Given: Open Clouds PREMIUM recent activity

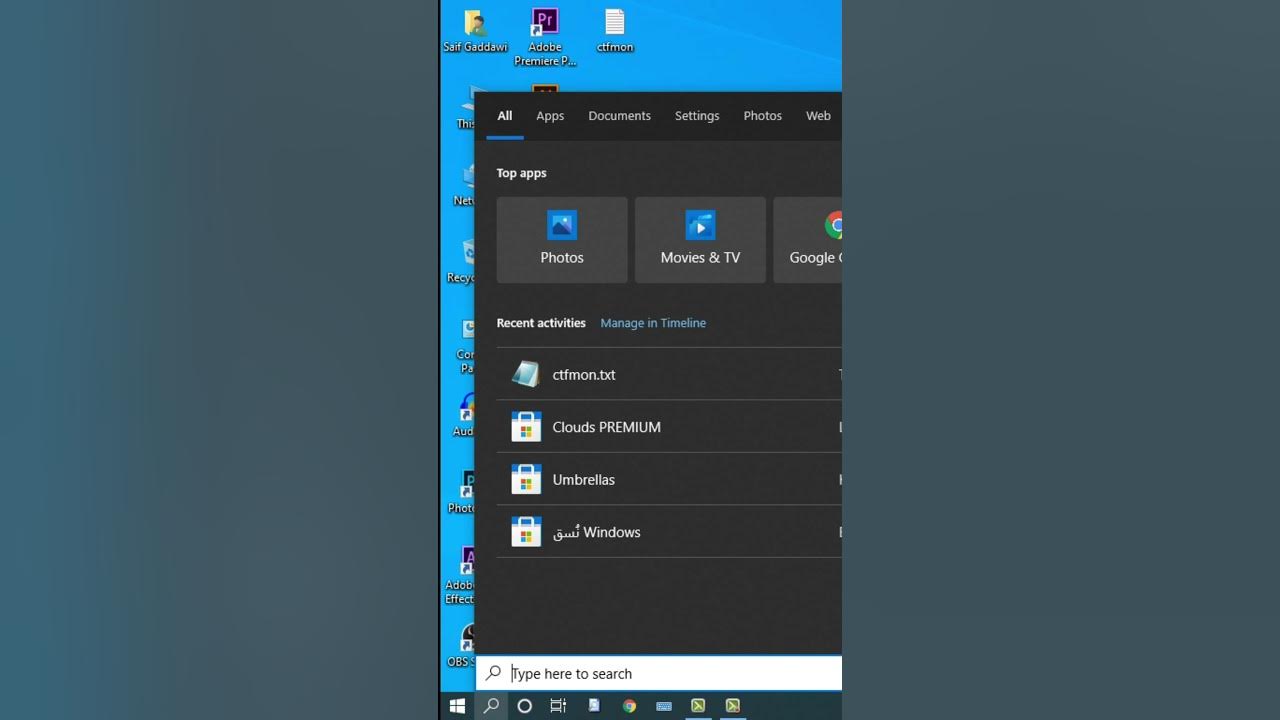Looking at the screenshot, I should coord(669,427).
